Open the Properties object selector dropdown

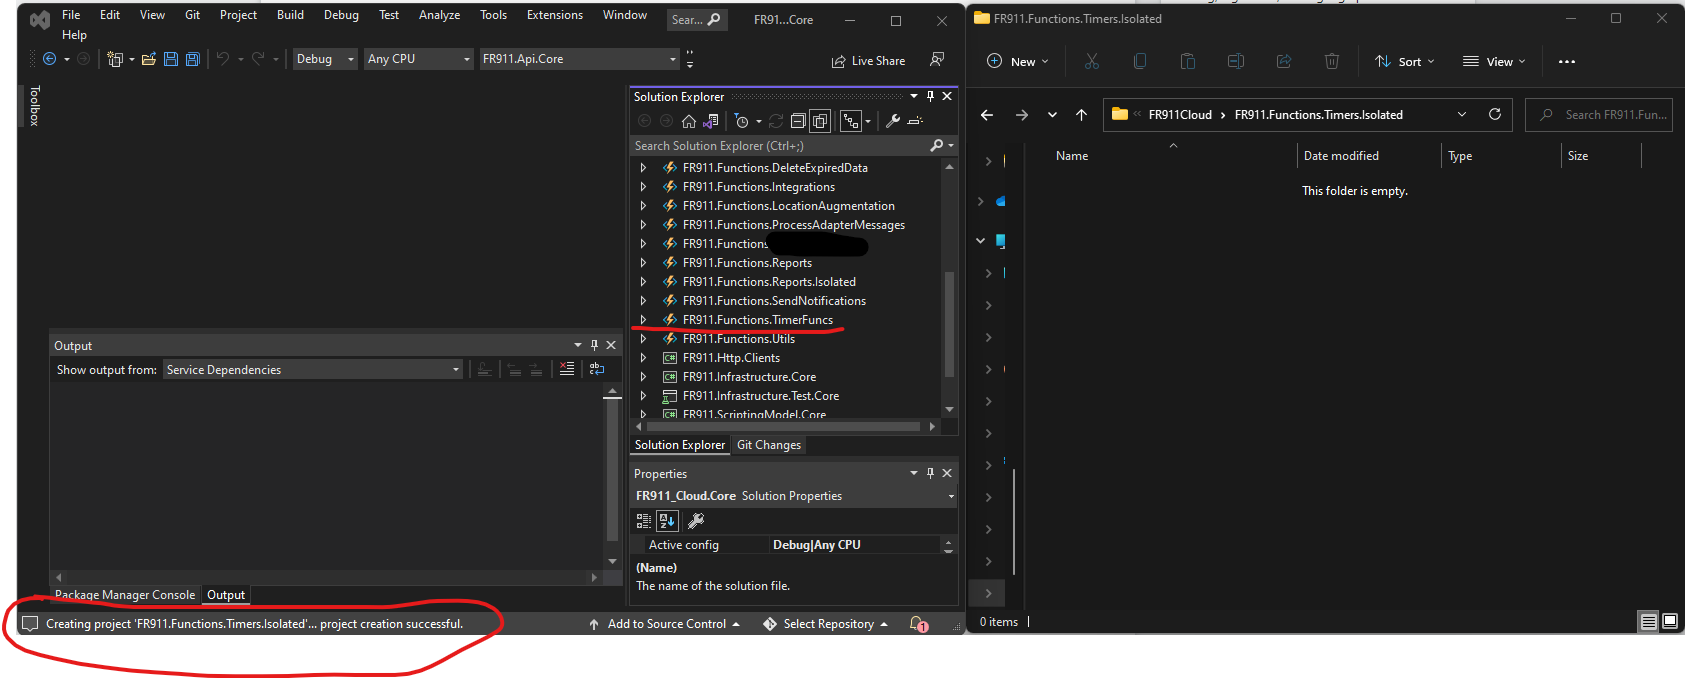[795, 496]
